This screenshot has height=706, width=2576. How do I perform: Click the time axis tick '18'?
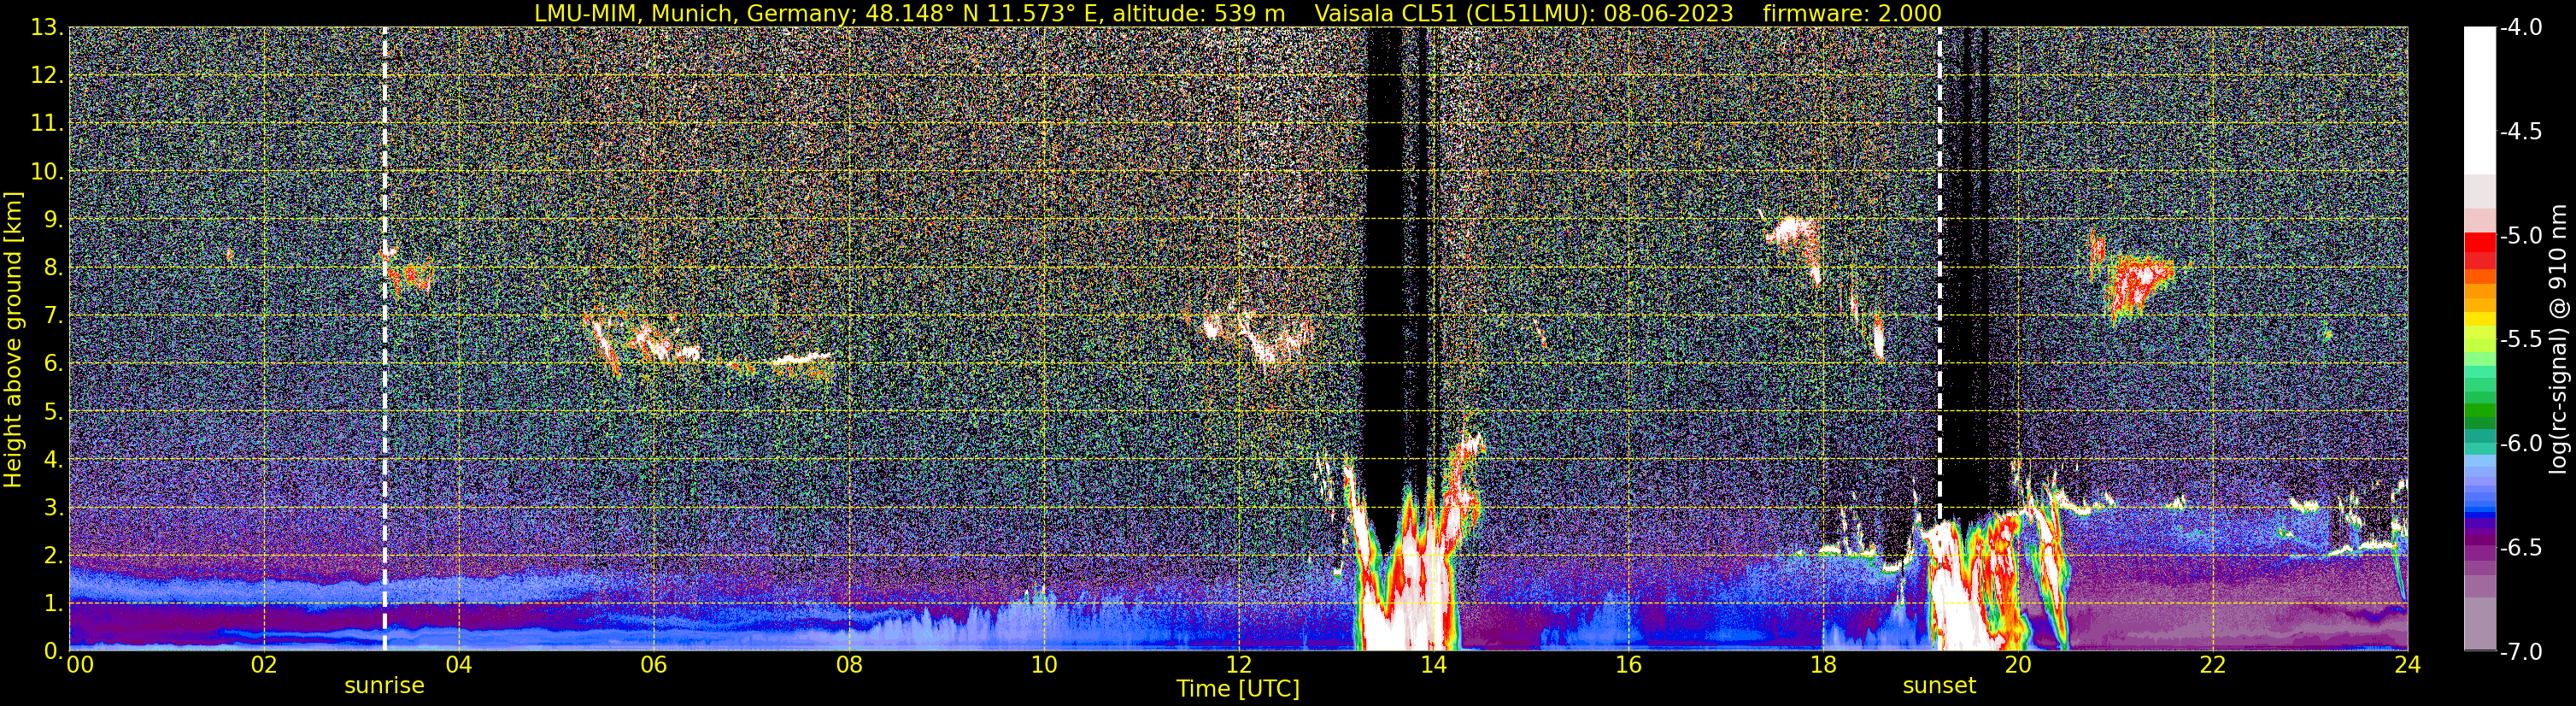coord(1823,665)
